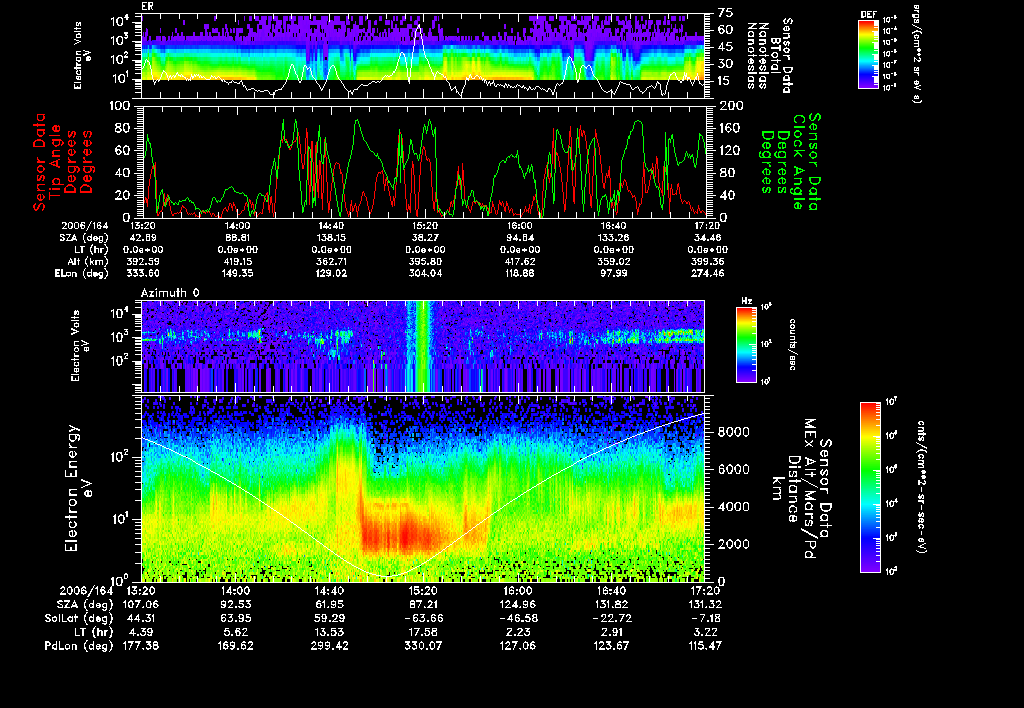Click the "PdLon (deg)" row label

point(78,645)
